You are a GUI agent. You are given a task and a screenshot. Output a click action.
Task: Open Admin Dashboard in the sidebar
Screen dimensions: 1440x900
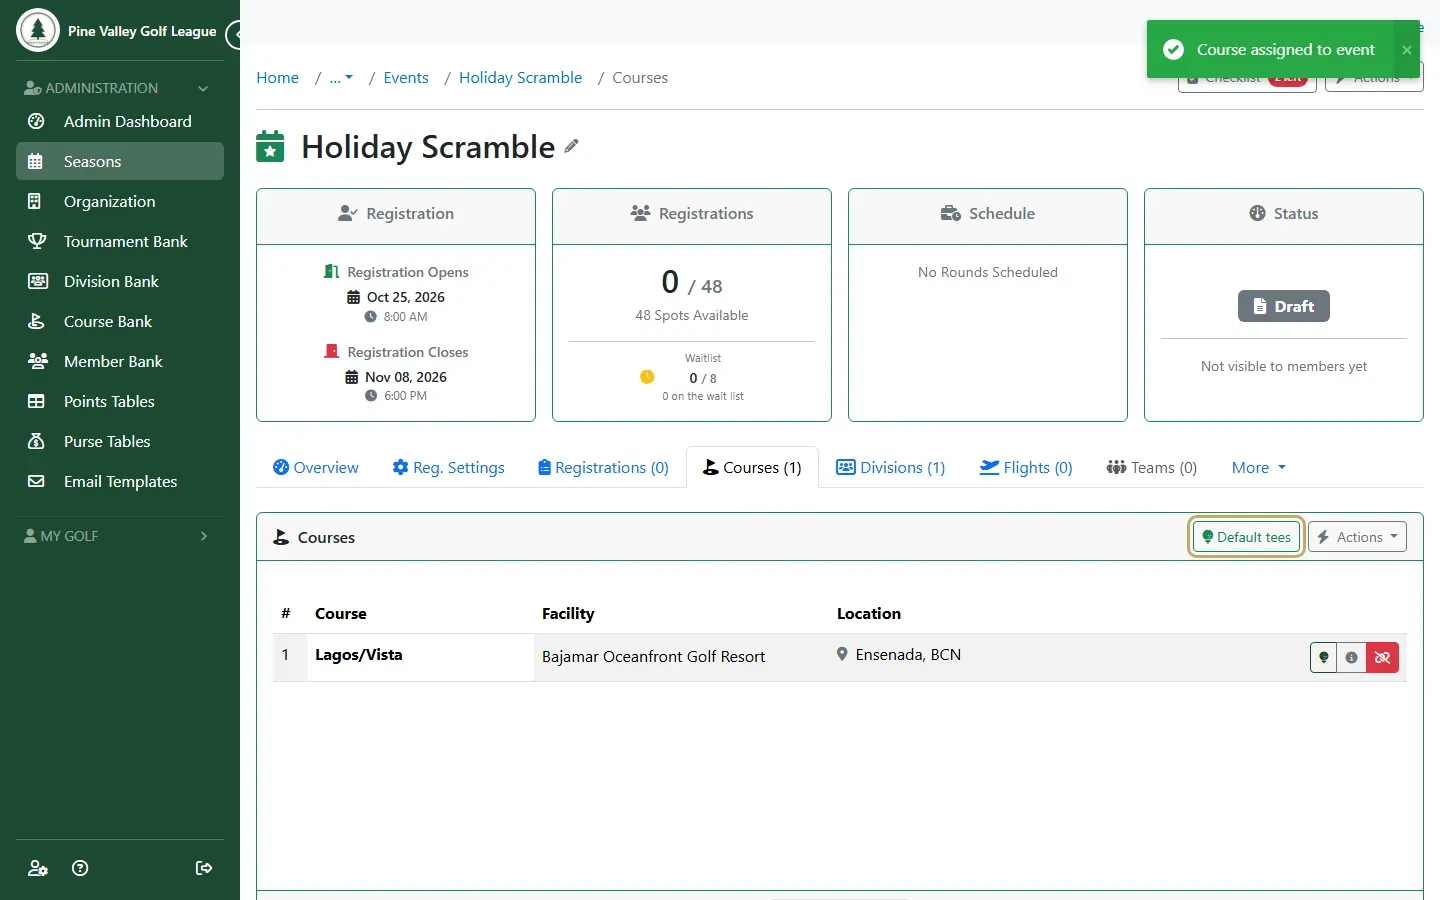pos(120,121)
